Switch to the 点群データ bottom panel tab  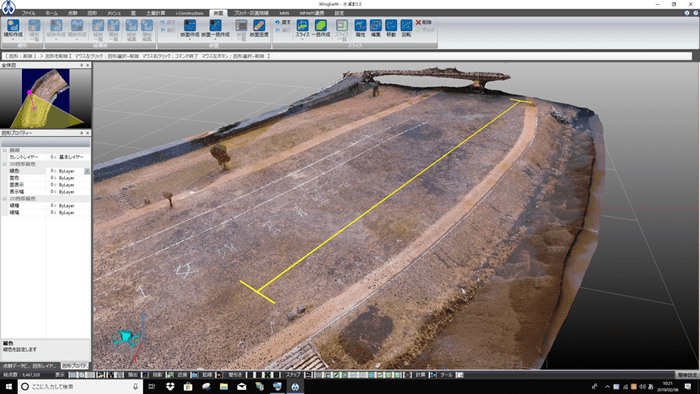pyautogui.click(x=16, y=365)
